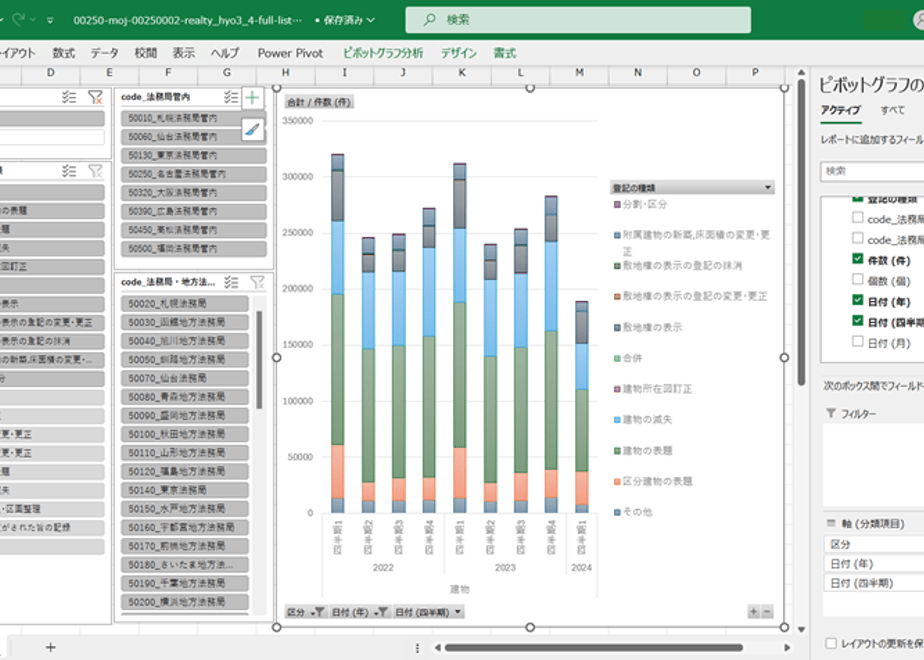Select slicer item 50010_札幌法務局管内
Screen dimensions: 924x660
[194, 118]
